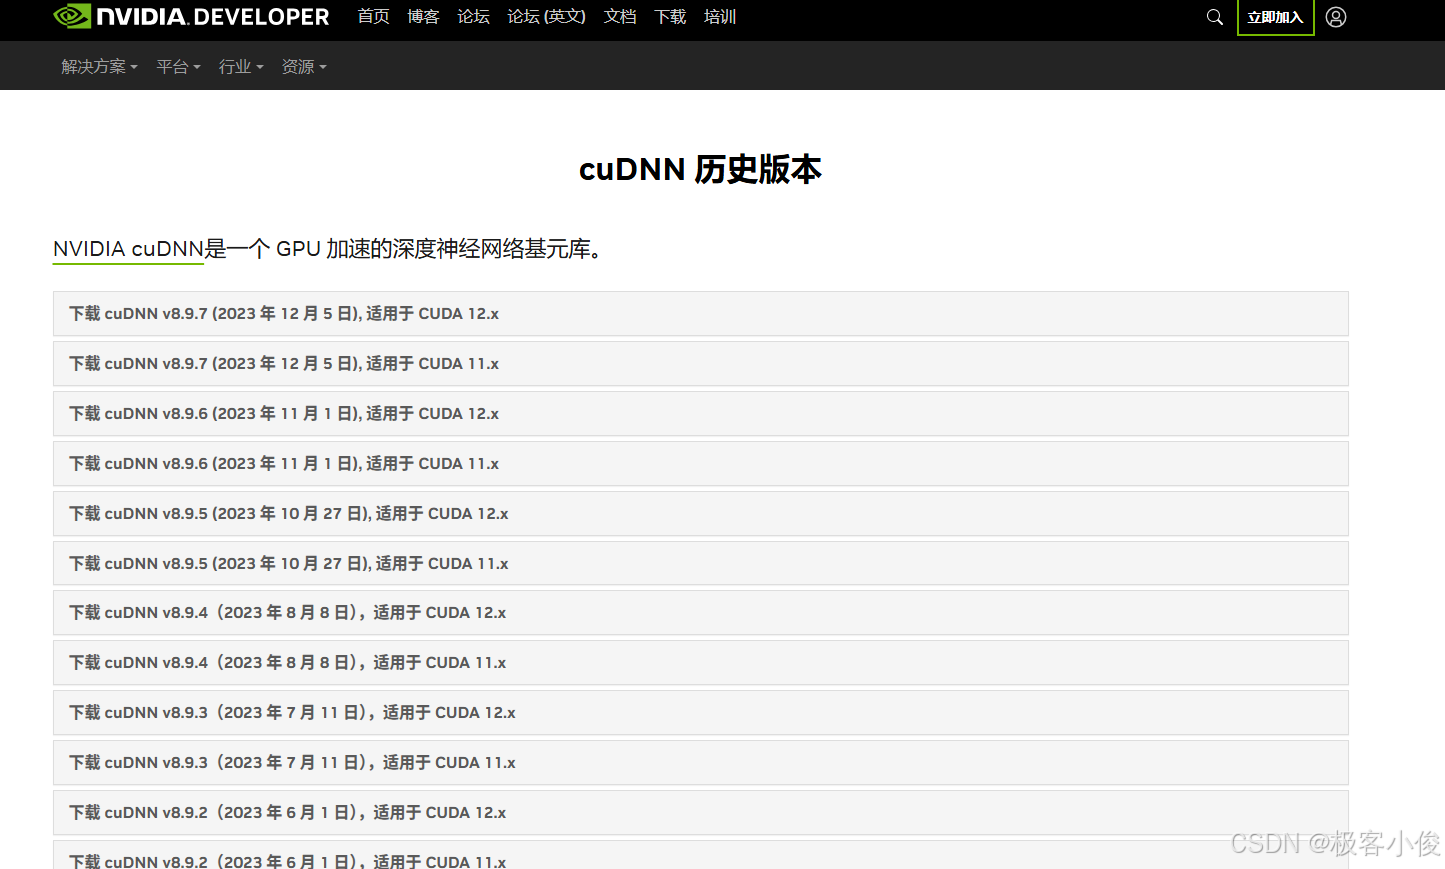Open 文档 in the top navigation
The height and width of the screenshot is (869, 1445).
[620, 17]
